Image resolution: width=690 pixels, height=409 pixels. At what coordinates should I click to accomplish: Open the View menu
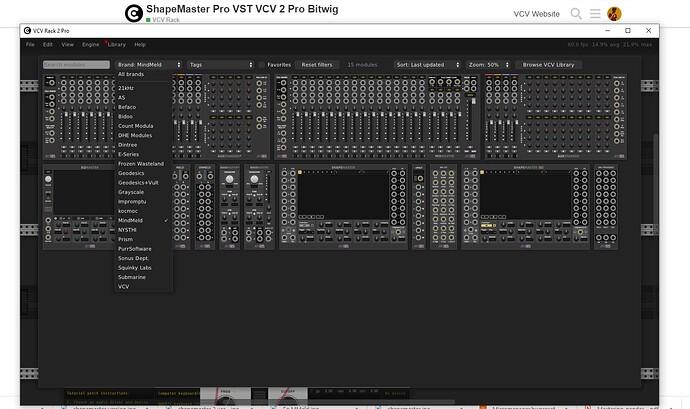(67, 44)
